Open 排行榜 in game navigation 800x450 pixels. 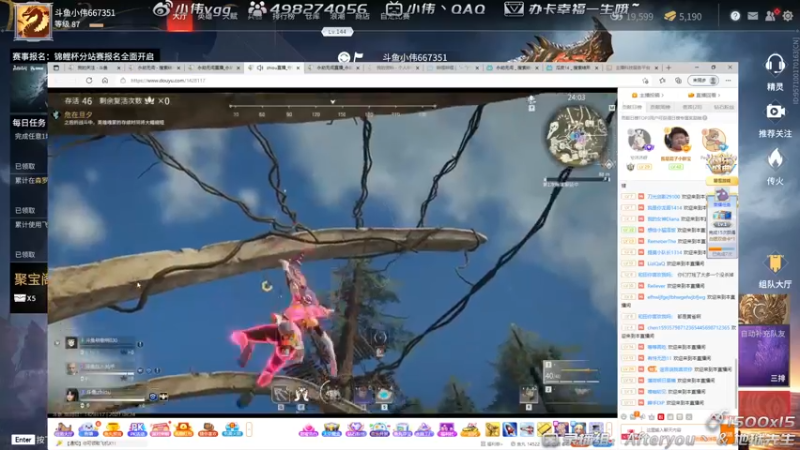coord(283,17)
